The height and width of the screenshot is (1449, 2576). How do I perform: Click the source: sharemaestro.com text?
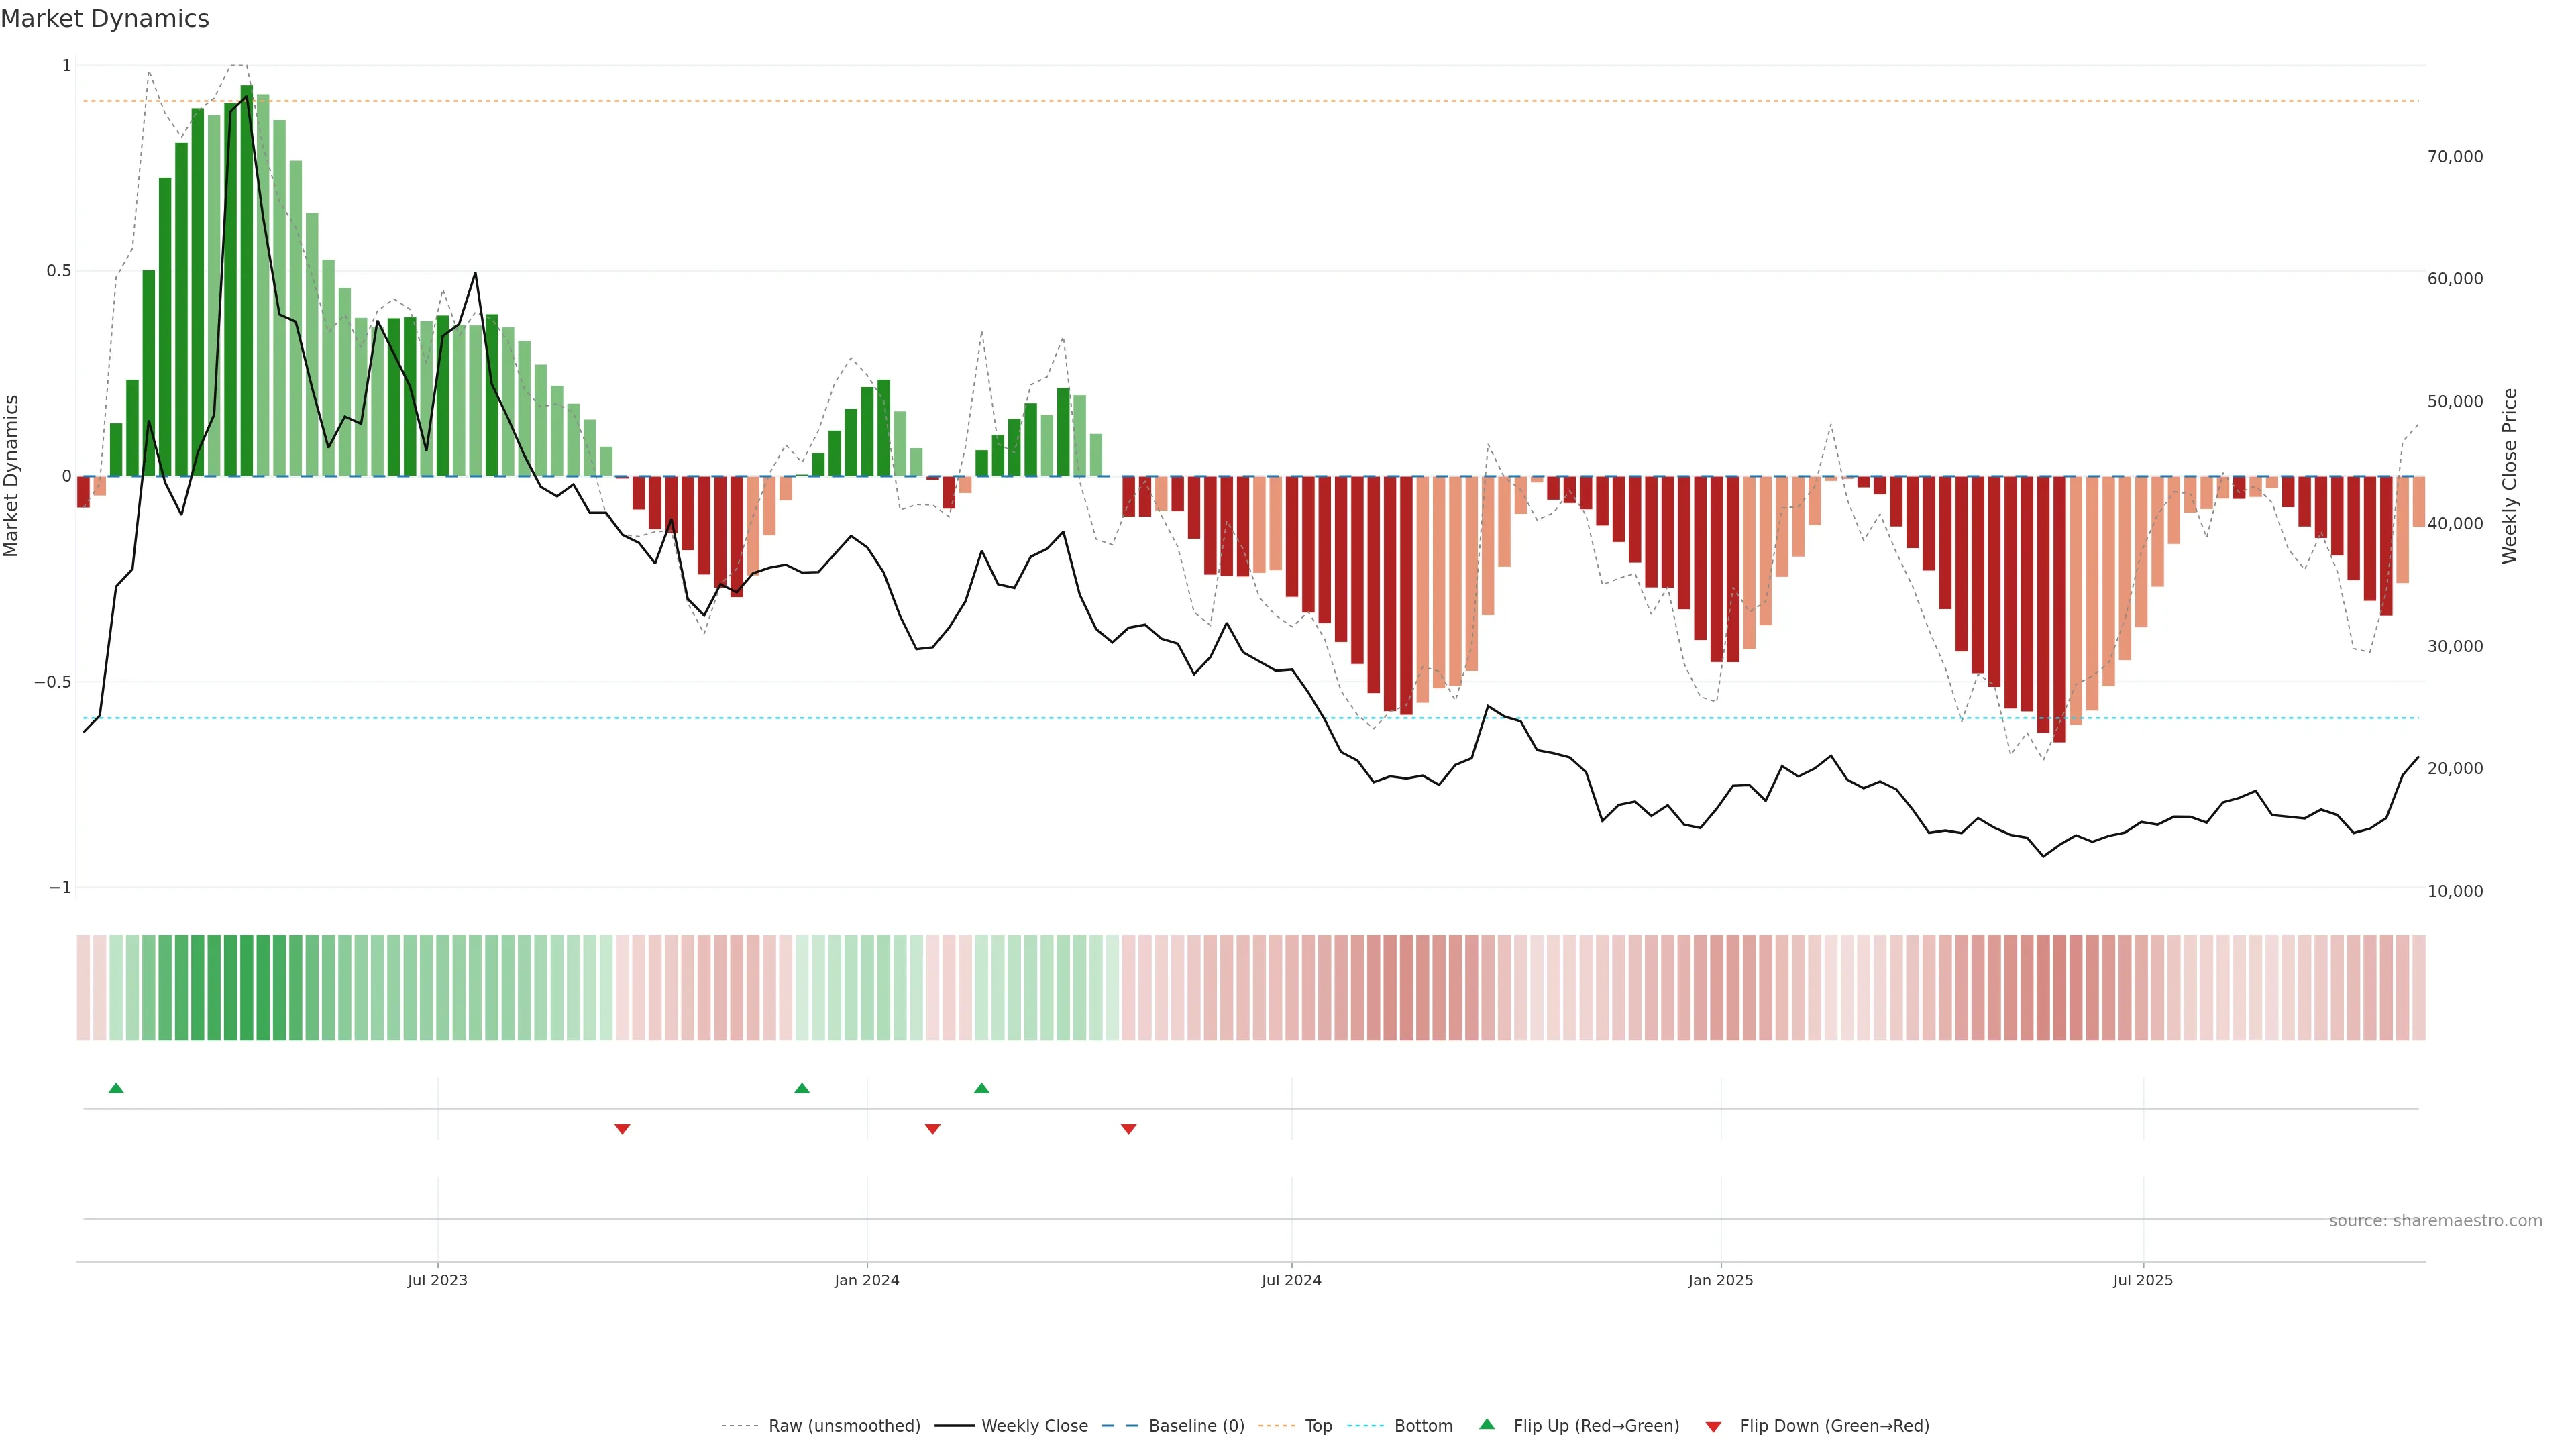(x=2435, y=1221)
